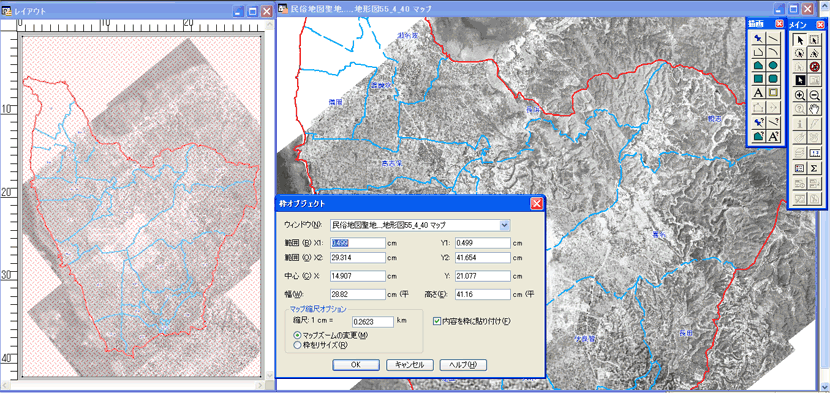The image size is (830, 393).
Task: Select the Zoom-out magnifier tool
Action: 815,95
